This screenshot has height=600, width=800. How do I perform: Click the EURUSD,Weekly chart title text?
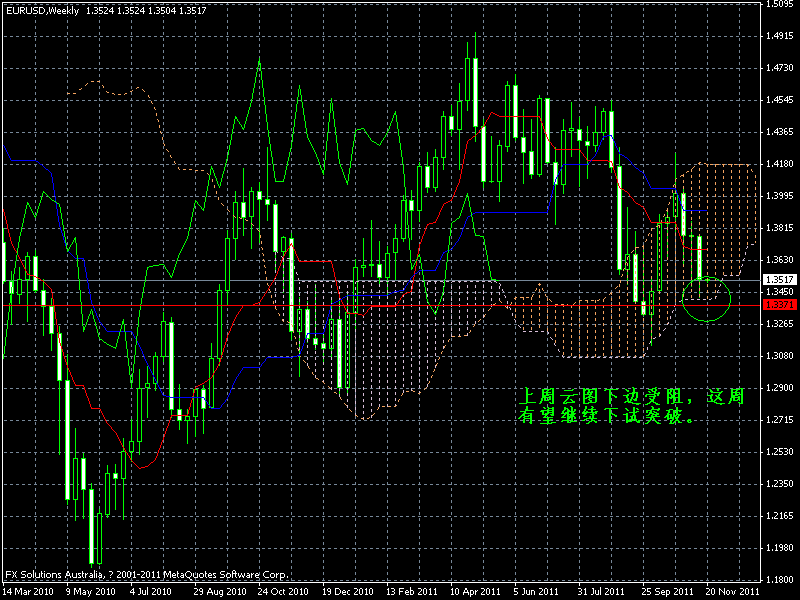(43, 10)
